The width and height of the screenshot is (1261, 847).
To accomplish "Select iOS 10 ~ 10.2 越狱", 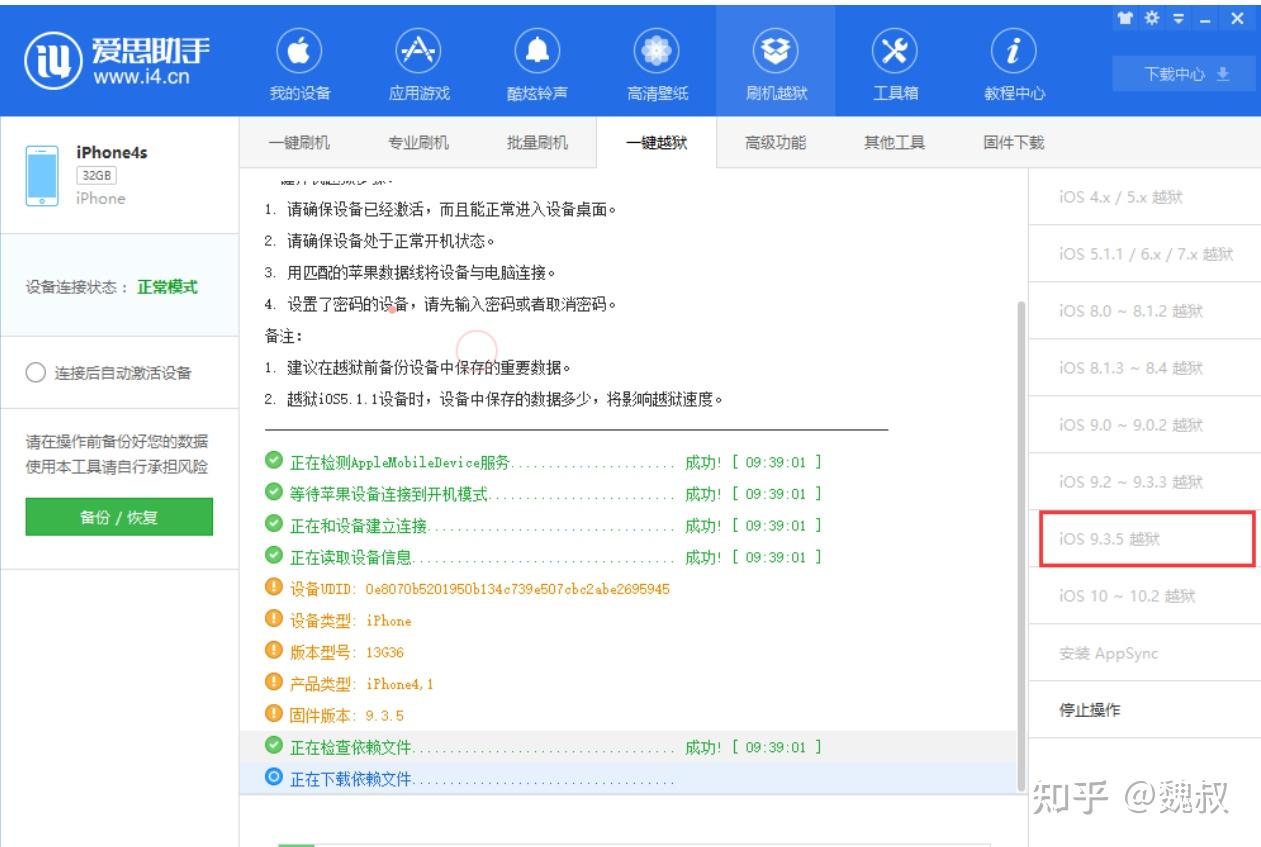I will [x=1144, y=596].
